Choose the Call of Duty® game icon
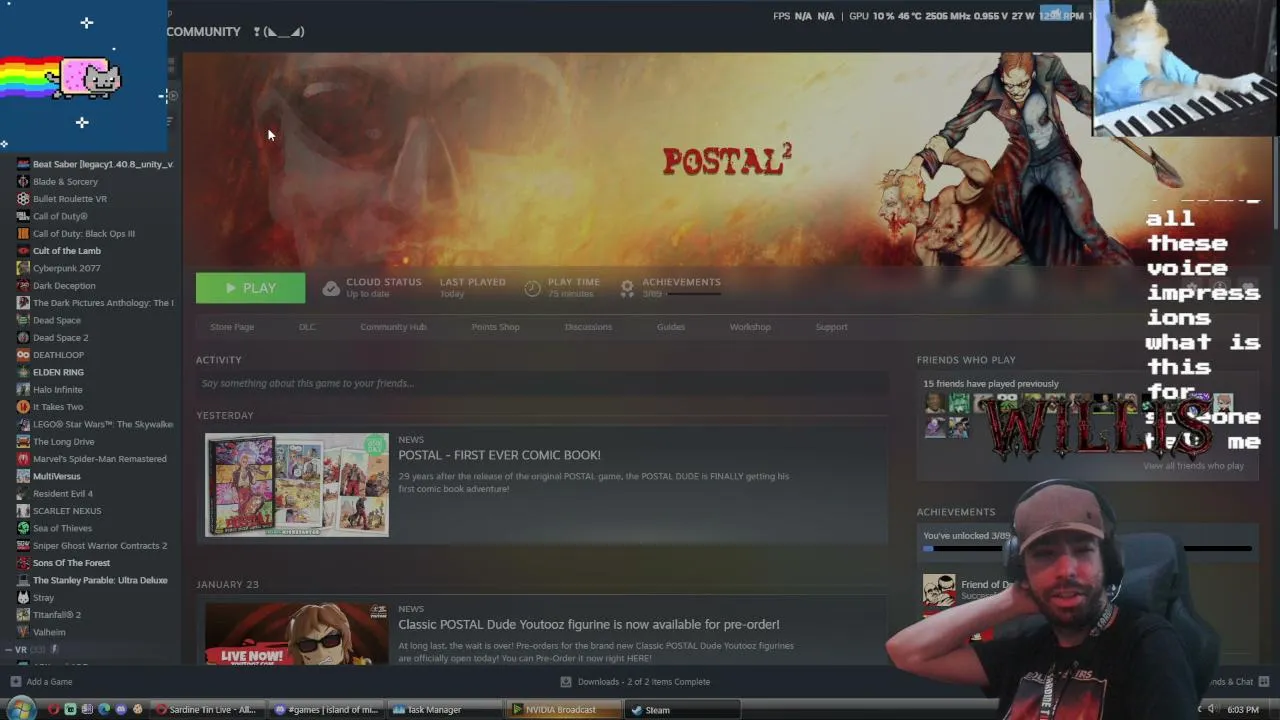 click(x=23, y=216)
